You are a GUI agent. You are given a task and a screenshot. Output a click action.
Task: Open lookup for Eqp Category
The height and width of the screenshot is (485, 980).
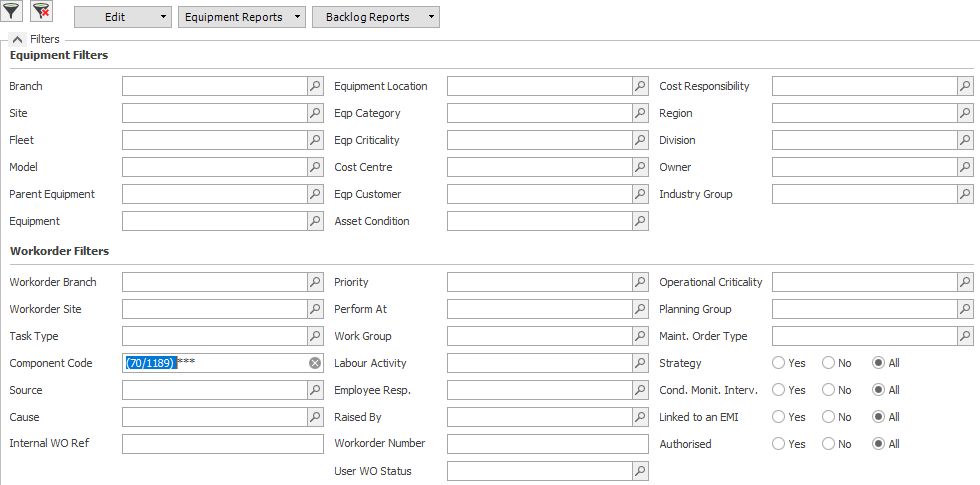[x=640, y=113]
